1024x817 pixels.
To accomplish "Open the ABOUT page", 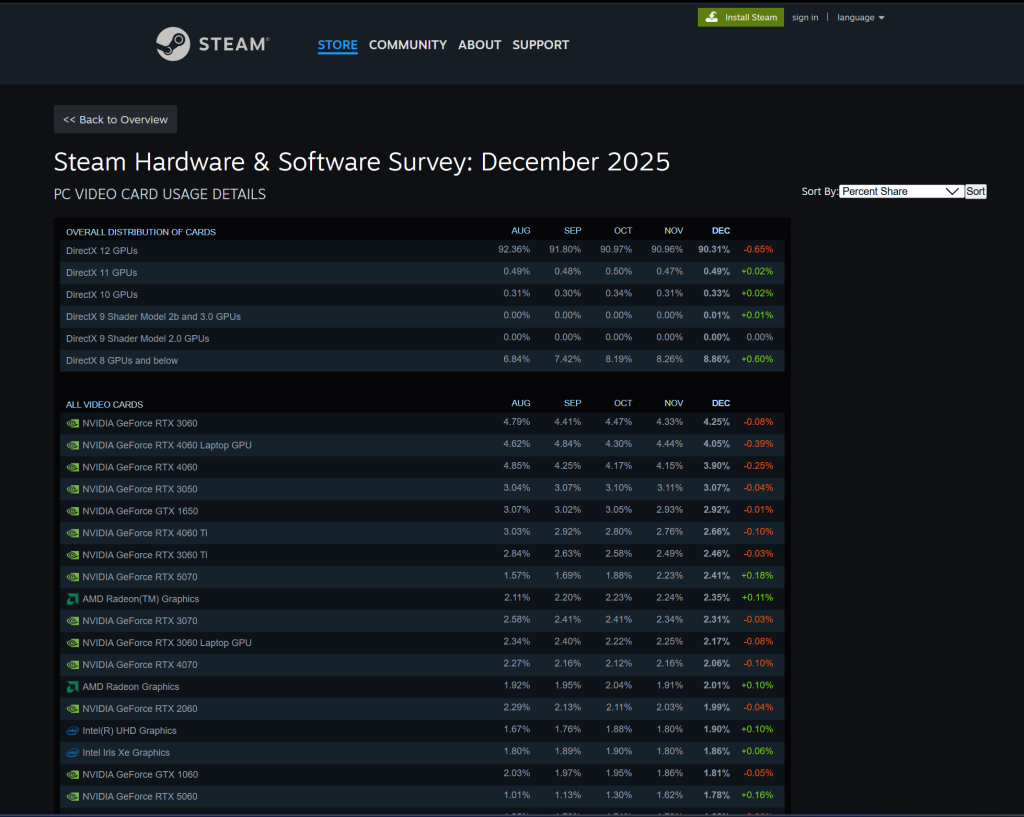I will pyautogui.click(x=479, y=45).
